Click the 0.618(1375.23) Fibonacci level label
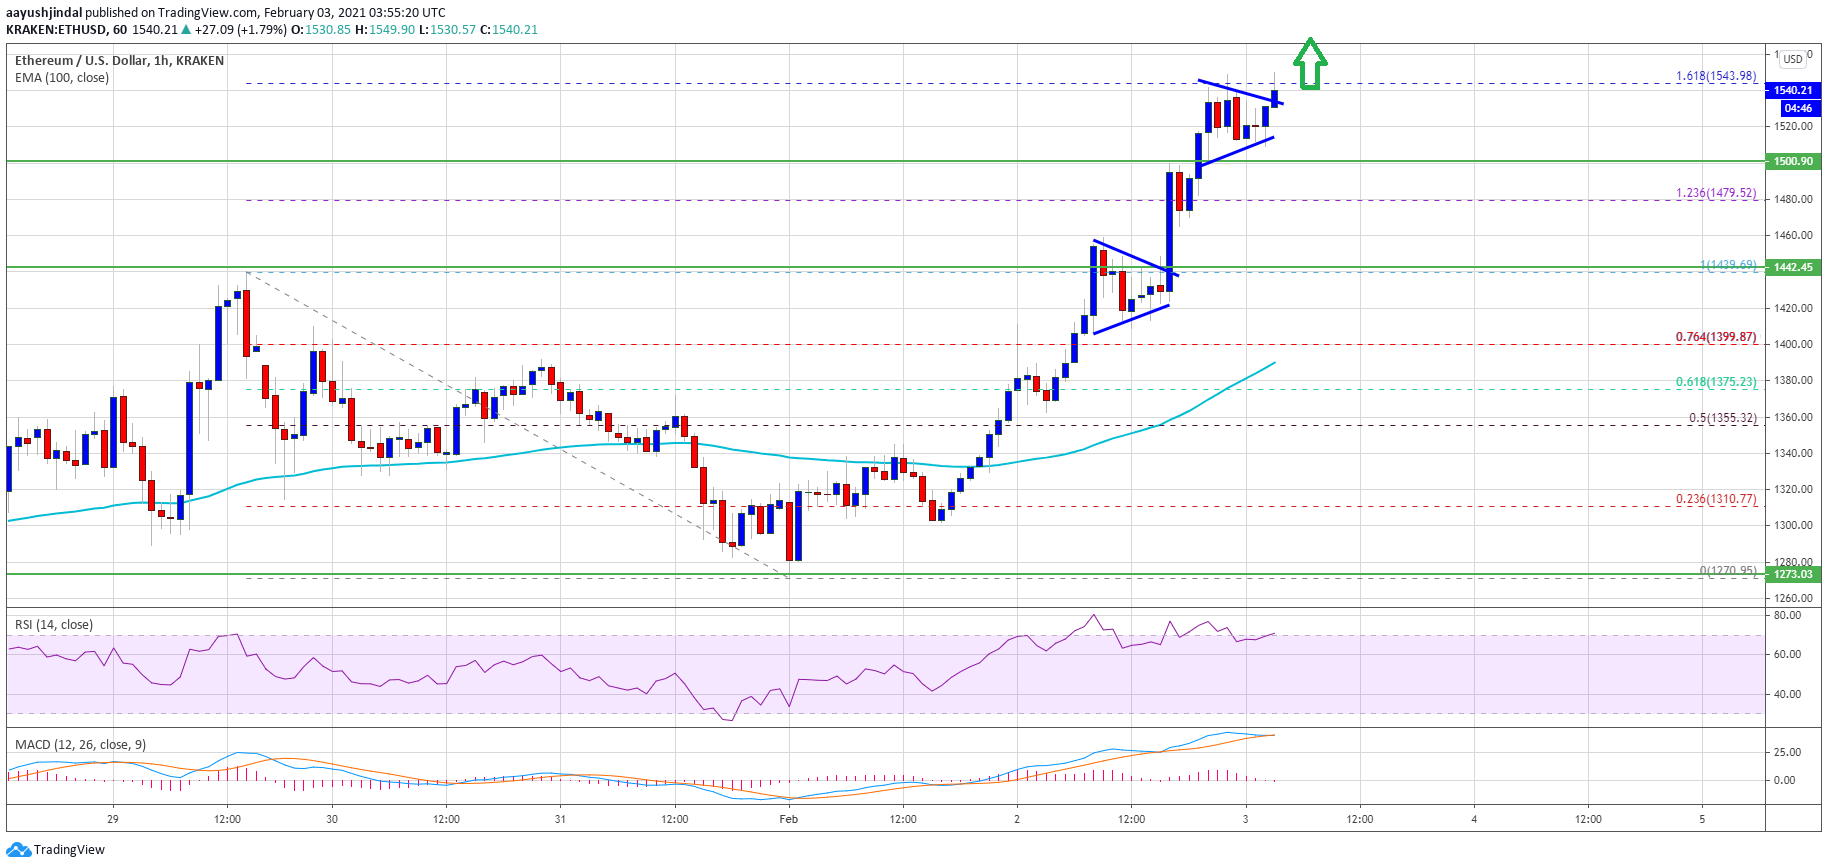 1715,382
